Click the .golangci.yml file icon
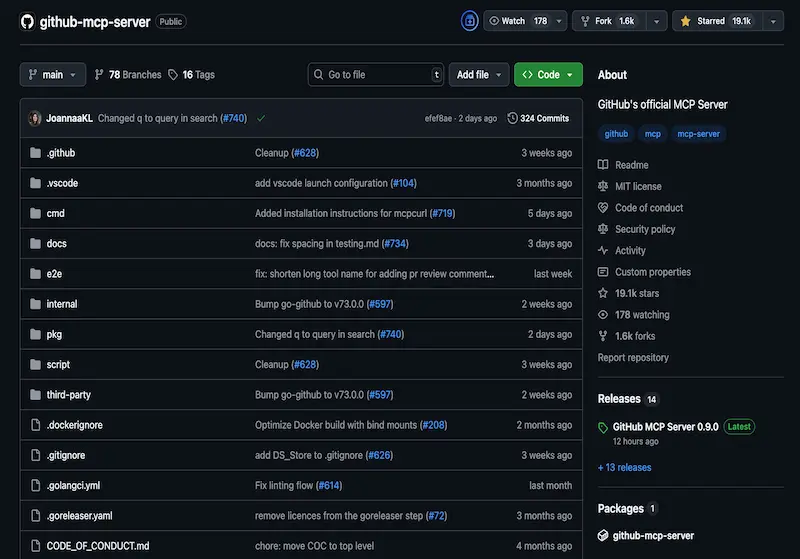The width and height of the screenshot is (800, 559). click(x=35, y=485)
